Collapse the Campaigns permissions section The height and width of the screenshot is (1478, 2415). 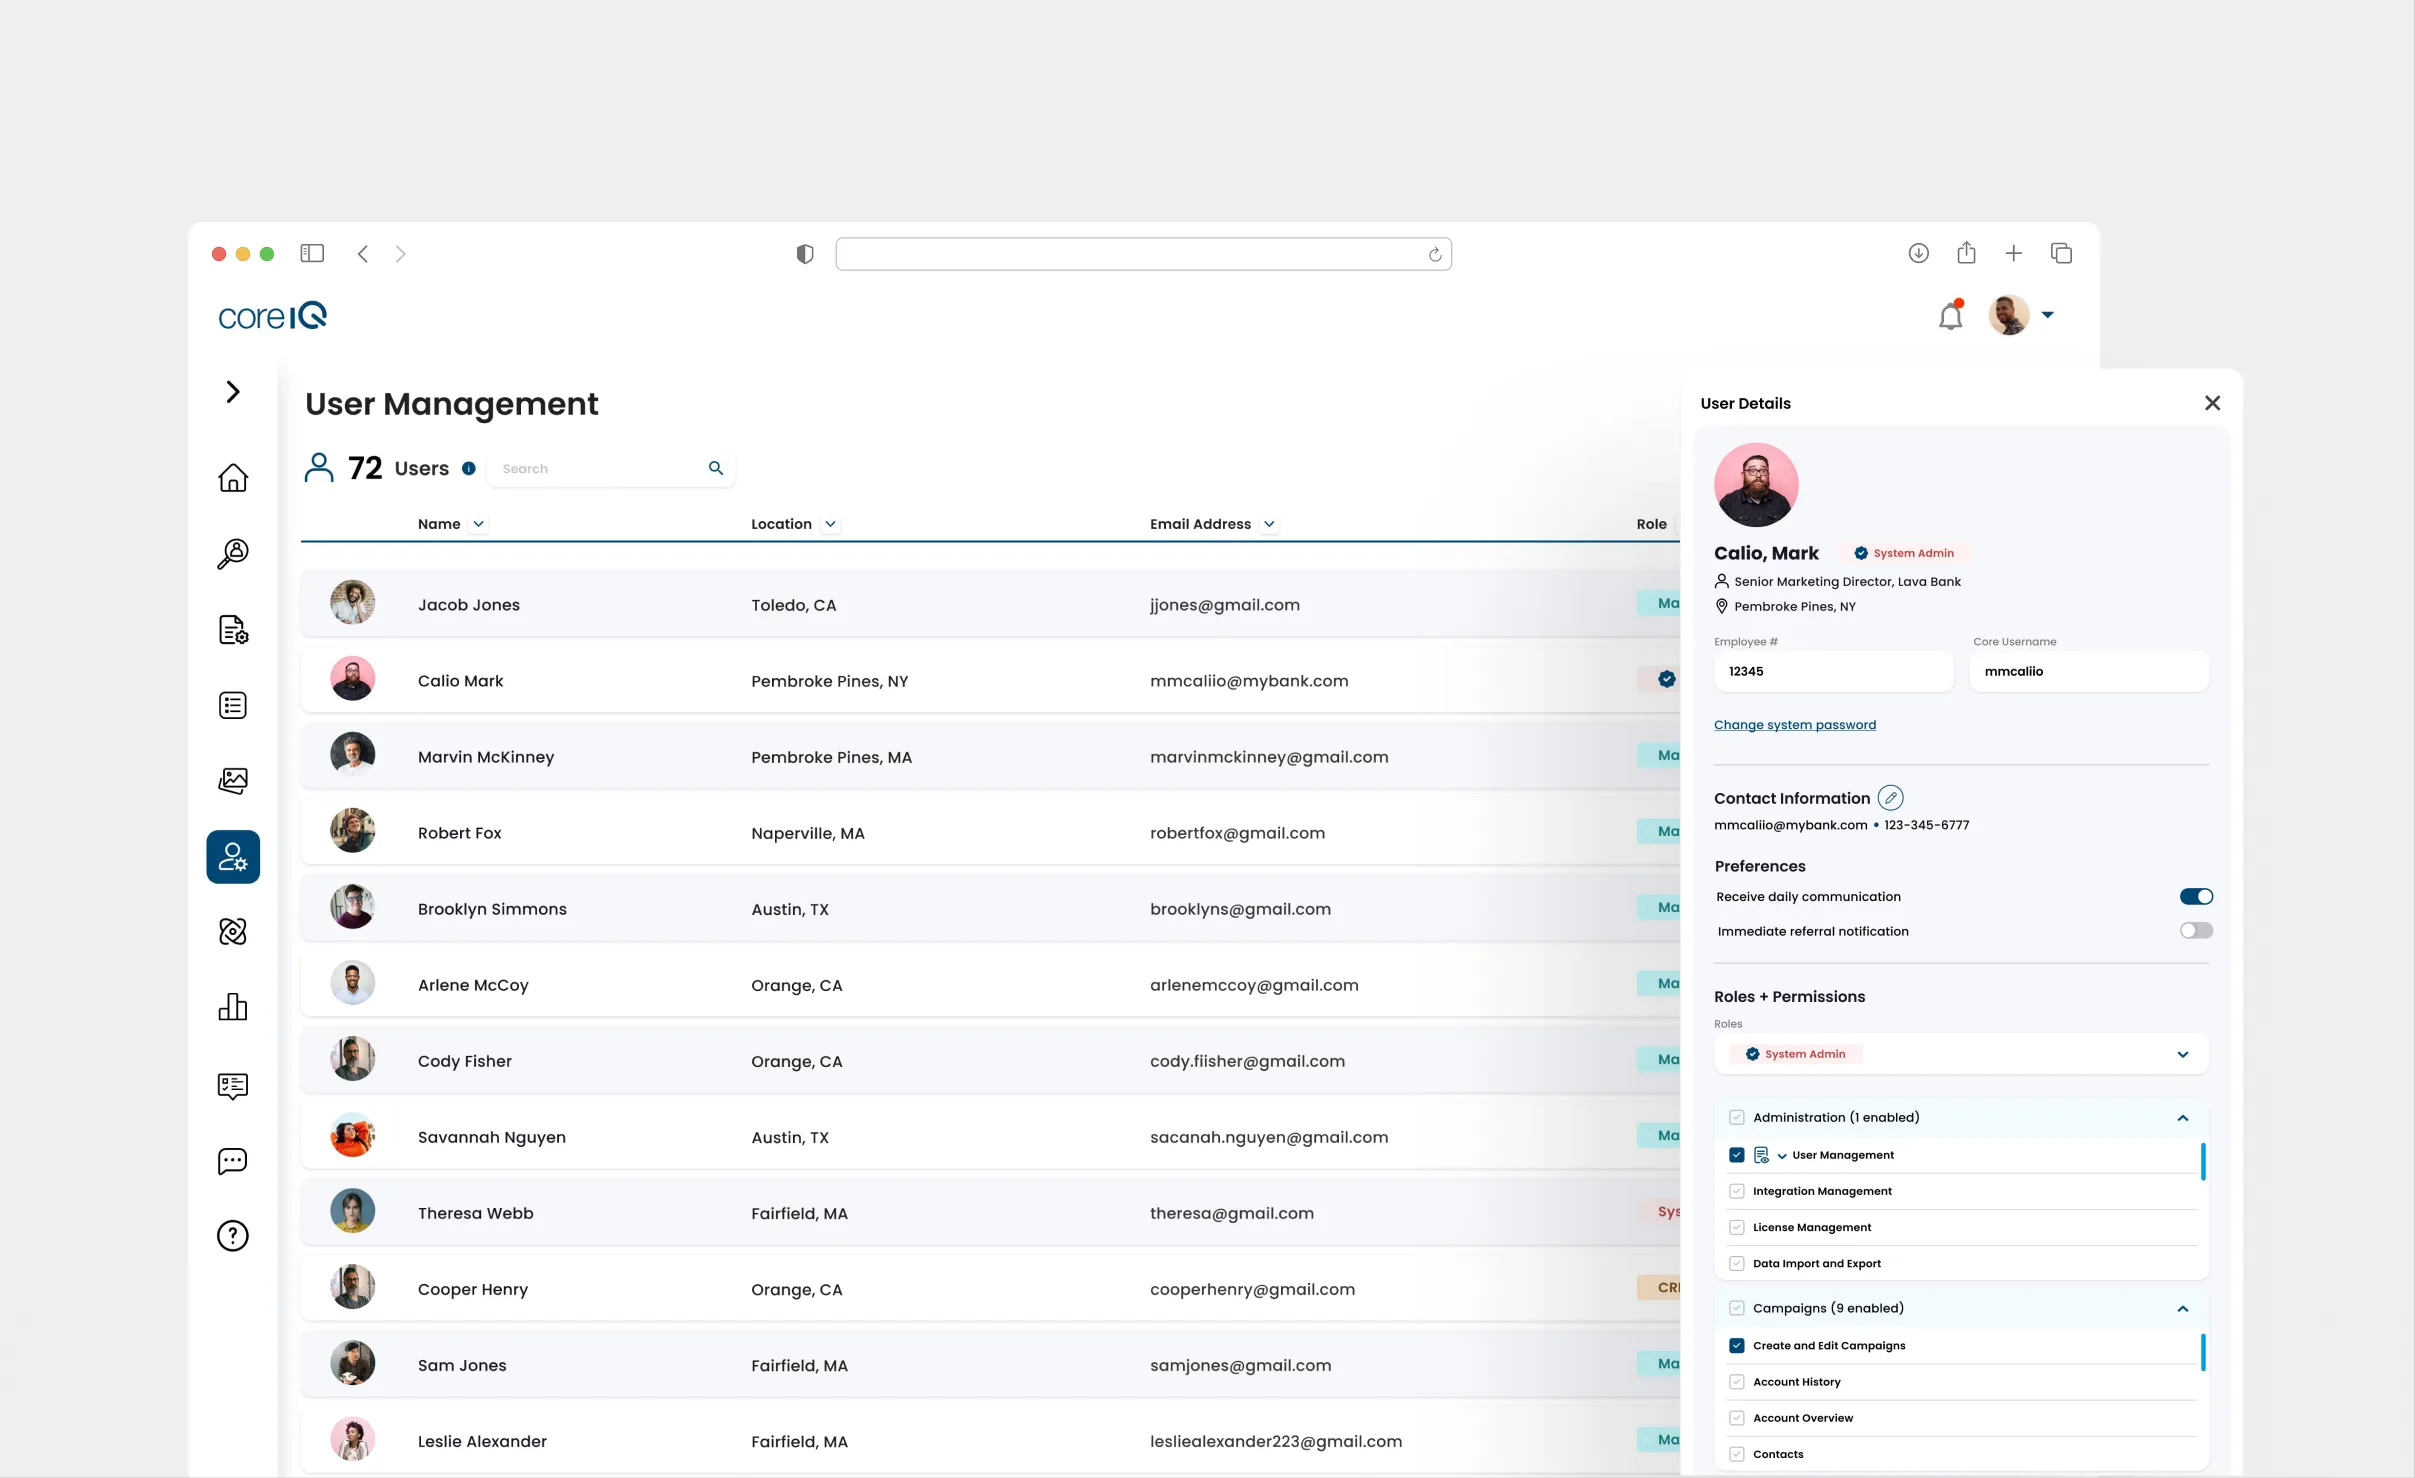[x=2183, y=1309]
